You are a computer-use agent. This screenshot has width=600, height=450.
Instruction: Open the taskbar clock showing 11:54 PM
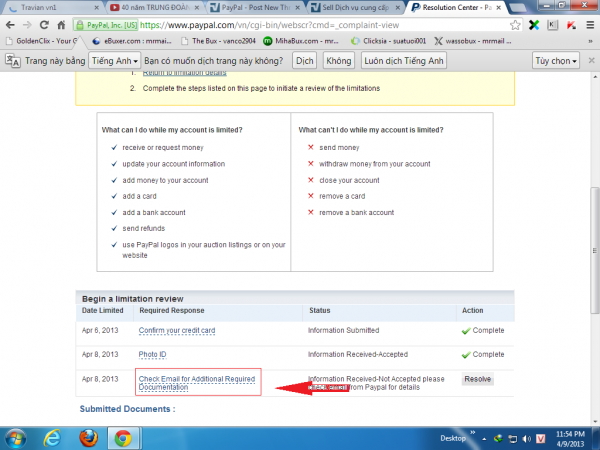(570, 439)
